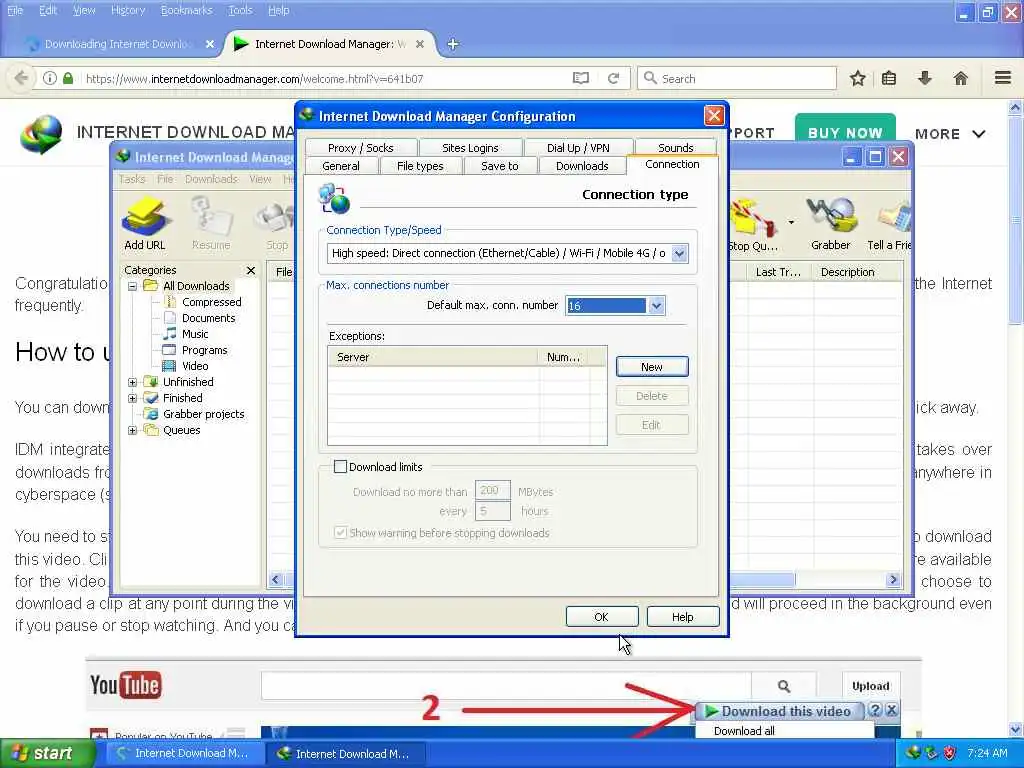Open Default max. conn. number dropdown
Viewport: 1024px width, 768px height.
[656, 306]
